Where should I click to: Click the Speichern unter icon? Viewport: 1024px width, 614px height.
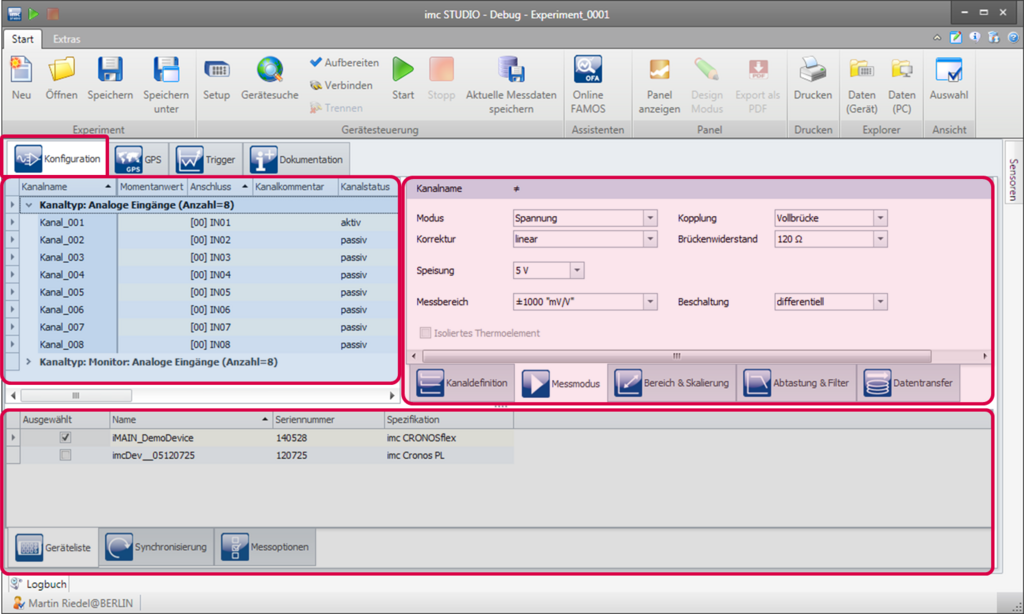[x=165, y=70]
